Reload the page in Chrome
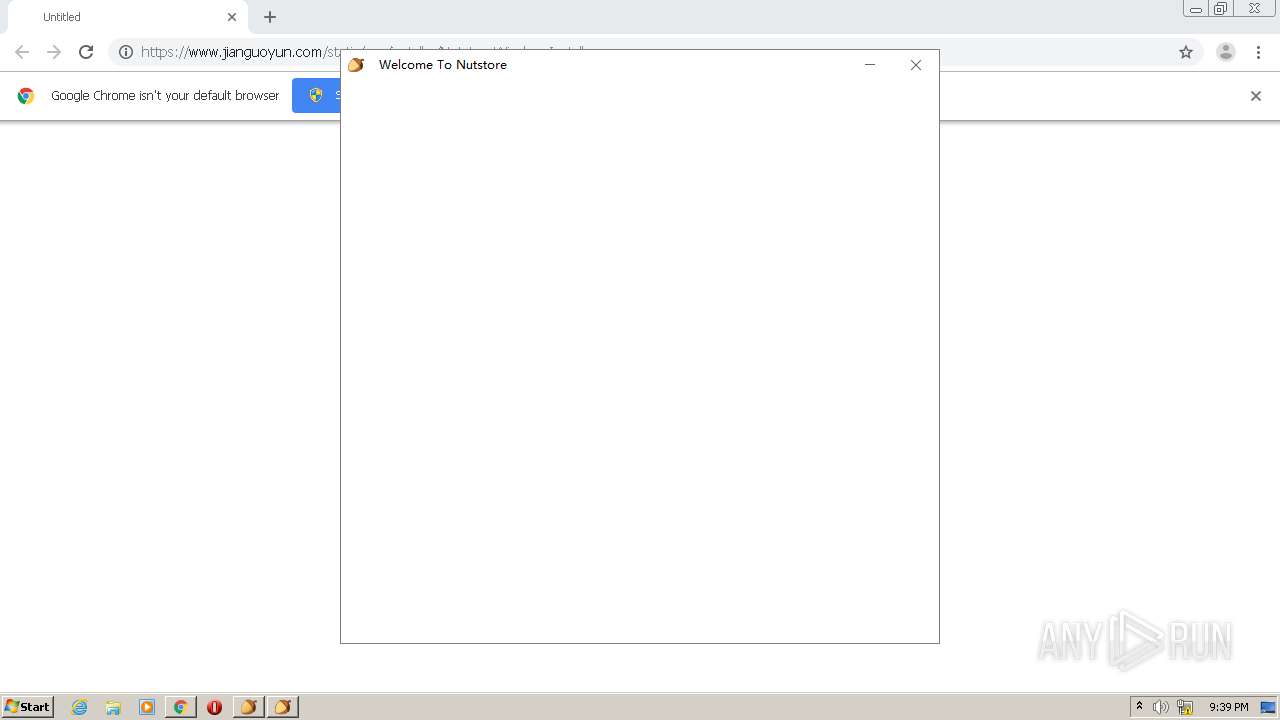Image resolution: width=1280 pixels, height=720 pixels. (x=86, y=52)
